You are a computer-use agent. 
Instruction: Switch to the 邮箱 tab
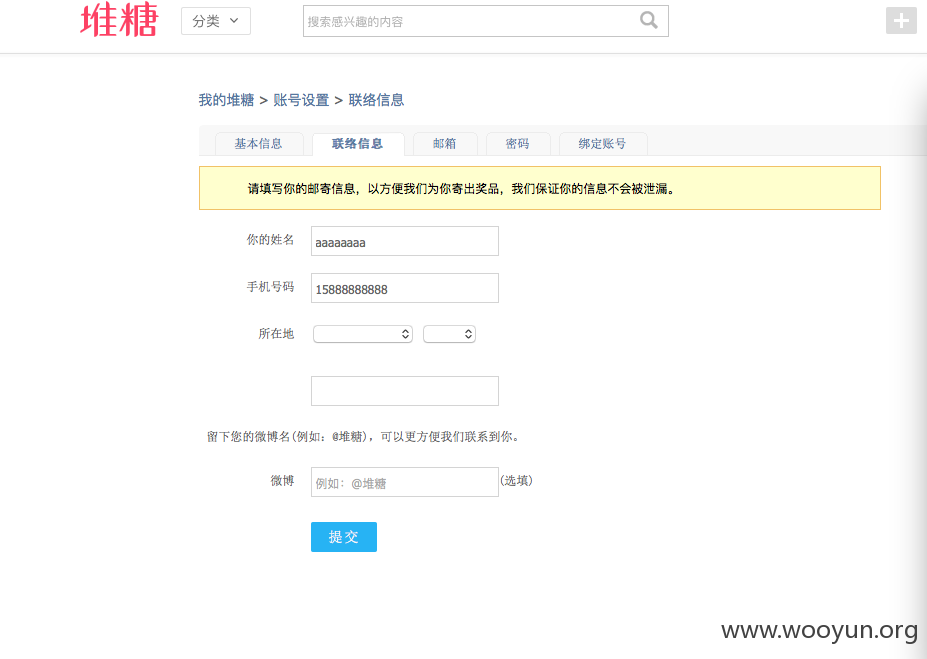(x=445, y=144)
